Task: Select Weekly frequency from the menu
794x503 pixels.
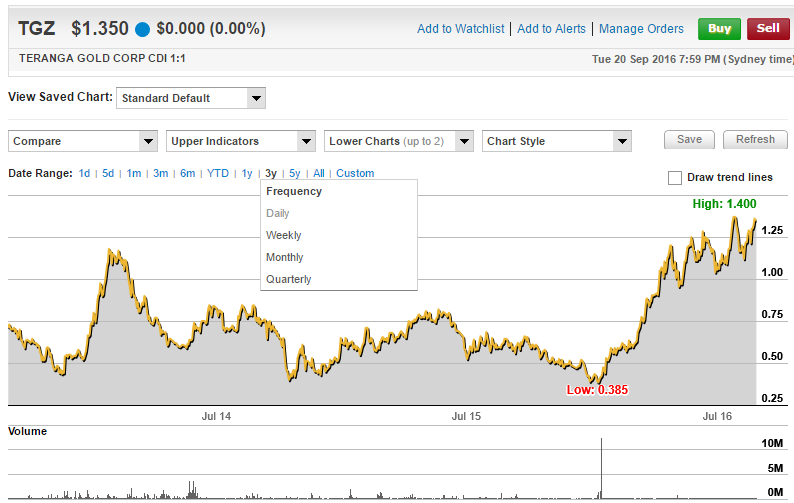Action: 283,235
